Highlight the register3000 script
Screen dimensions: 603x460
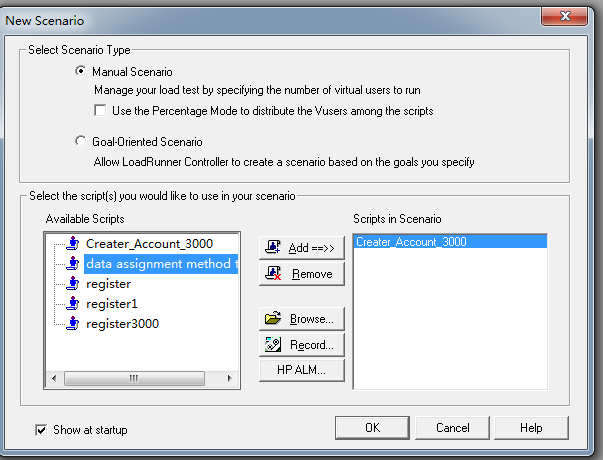coord(122,324)
